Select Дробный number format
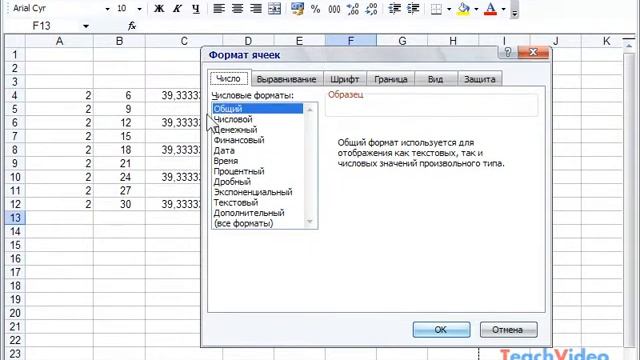This screenshot has width=640, height=360. (x=258, y=182)
